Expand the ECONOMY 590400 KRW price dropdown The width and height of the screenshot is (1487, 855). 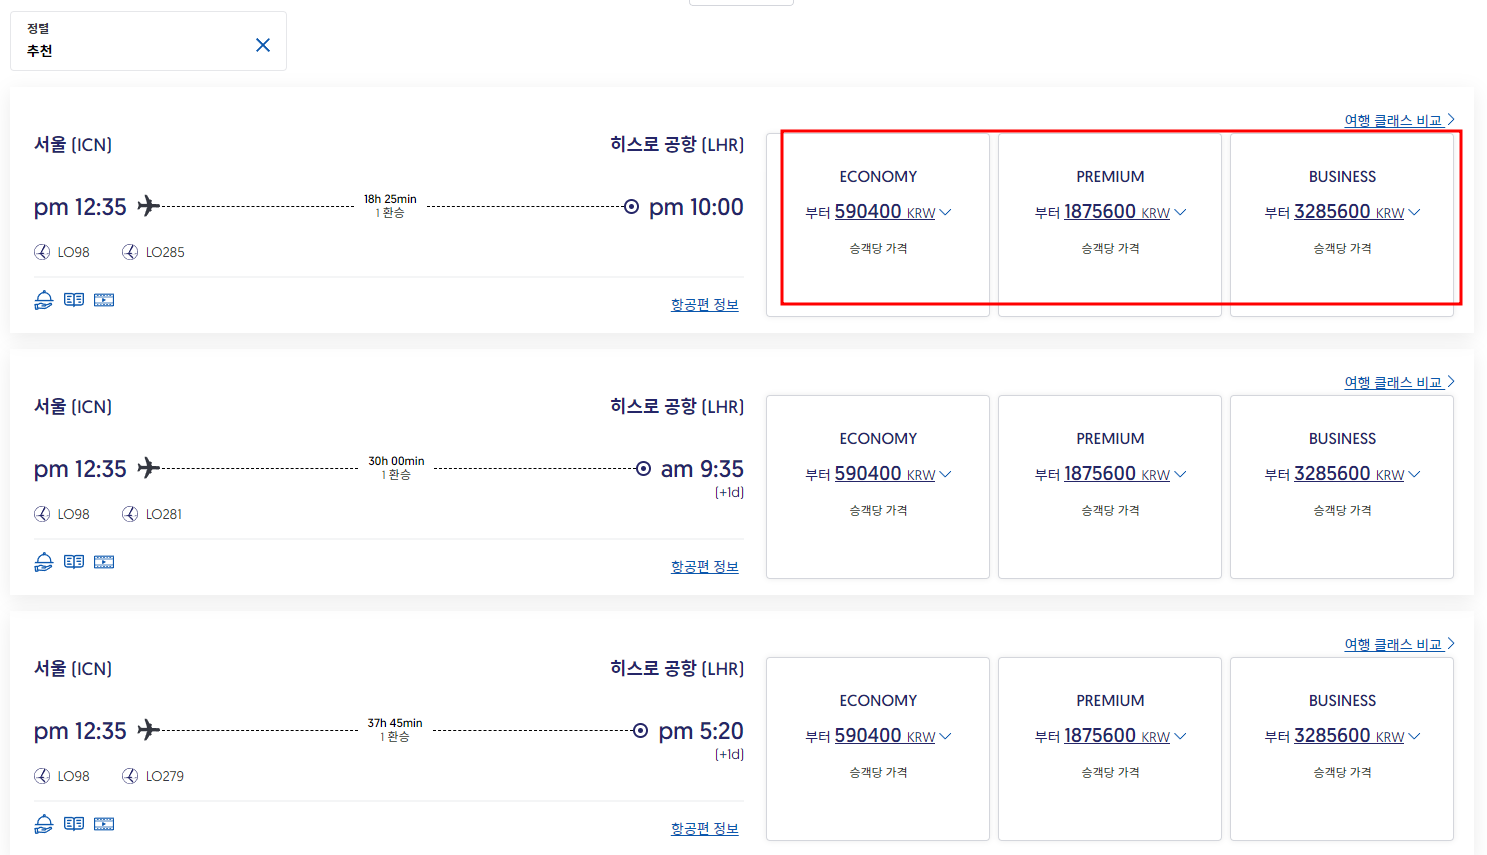click(x=946, y=211)
